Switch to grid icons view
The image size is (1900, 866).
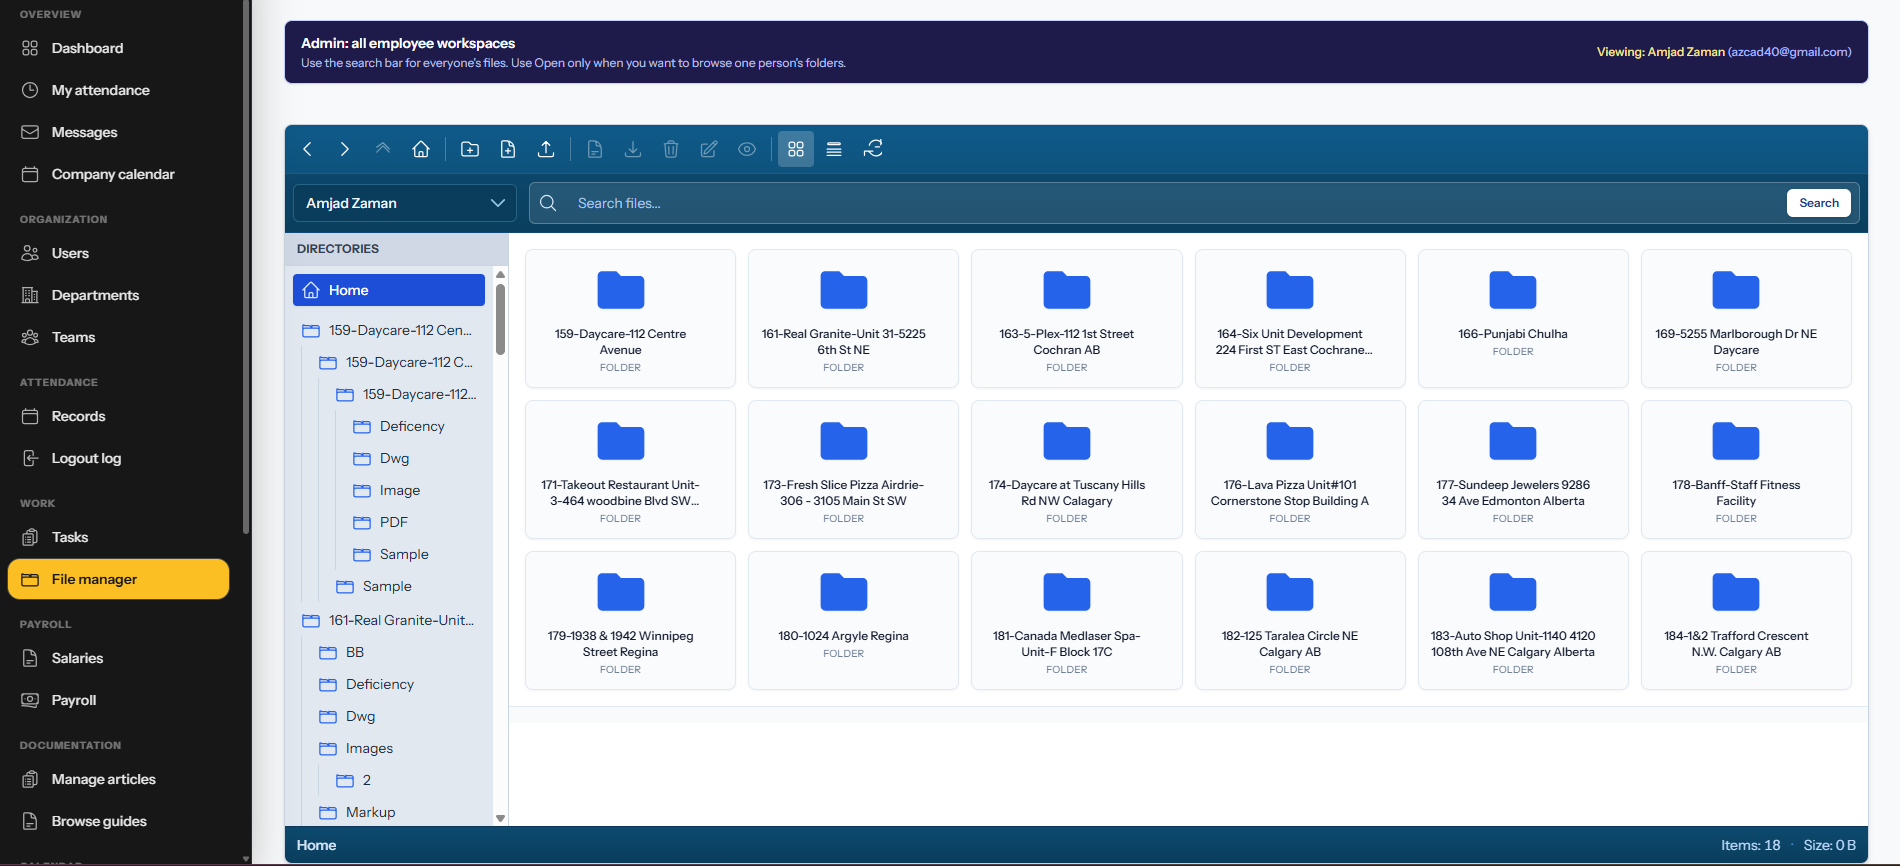coord(796,149)
